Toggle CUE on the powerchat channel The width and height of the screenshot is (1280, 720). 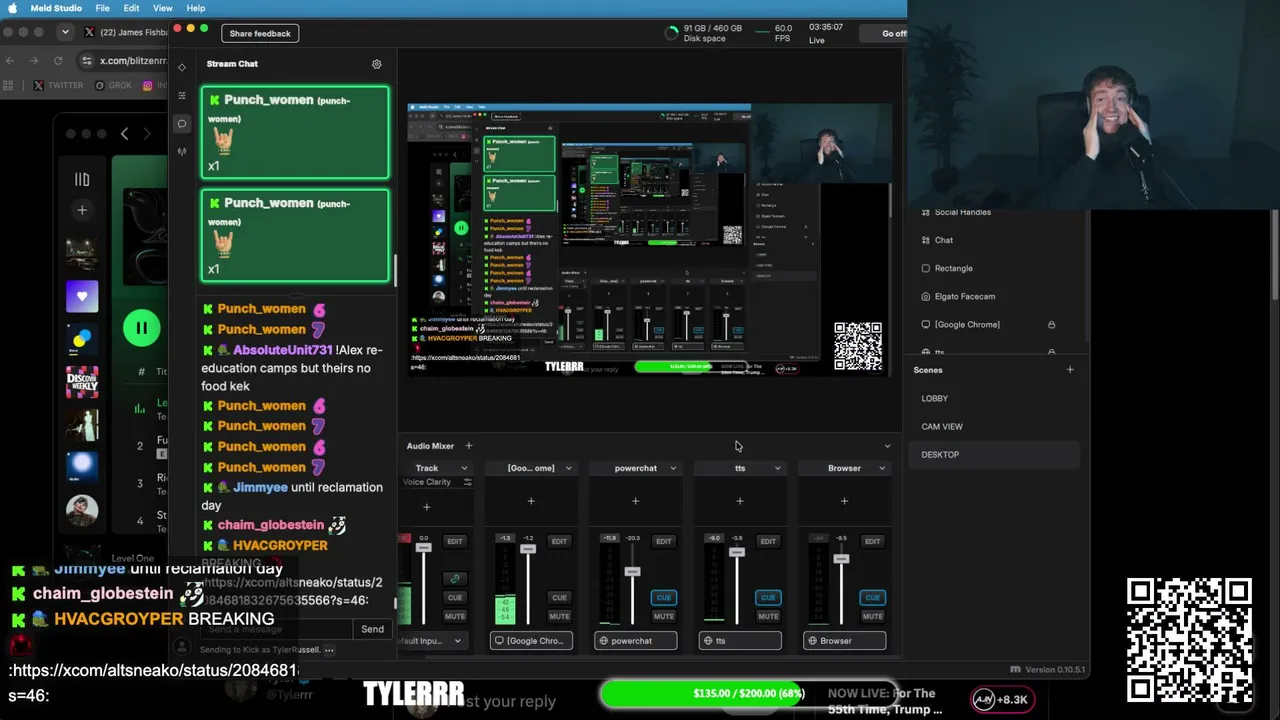(x=663, y=598)
